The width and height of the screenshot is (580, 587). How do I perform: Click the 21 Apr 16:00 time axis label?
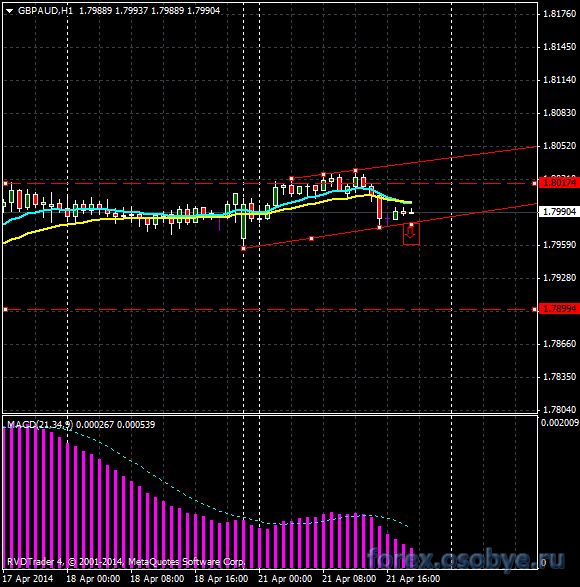pyautogui.click(x=413, y=579)
